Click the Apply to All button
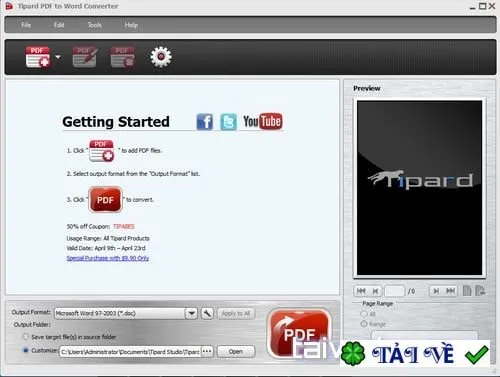 pos(236,313)
